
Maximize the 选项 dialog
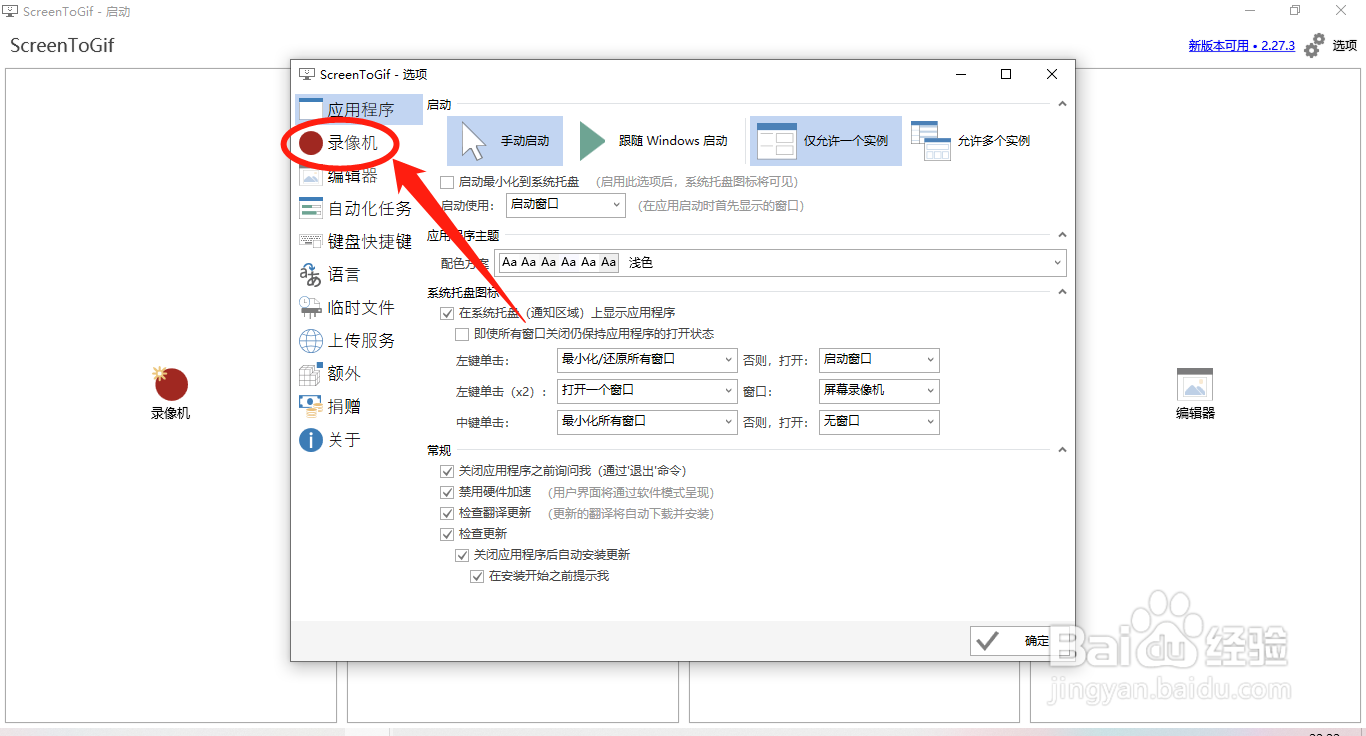tap(1006, 74)
